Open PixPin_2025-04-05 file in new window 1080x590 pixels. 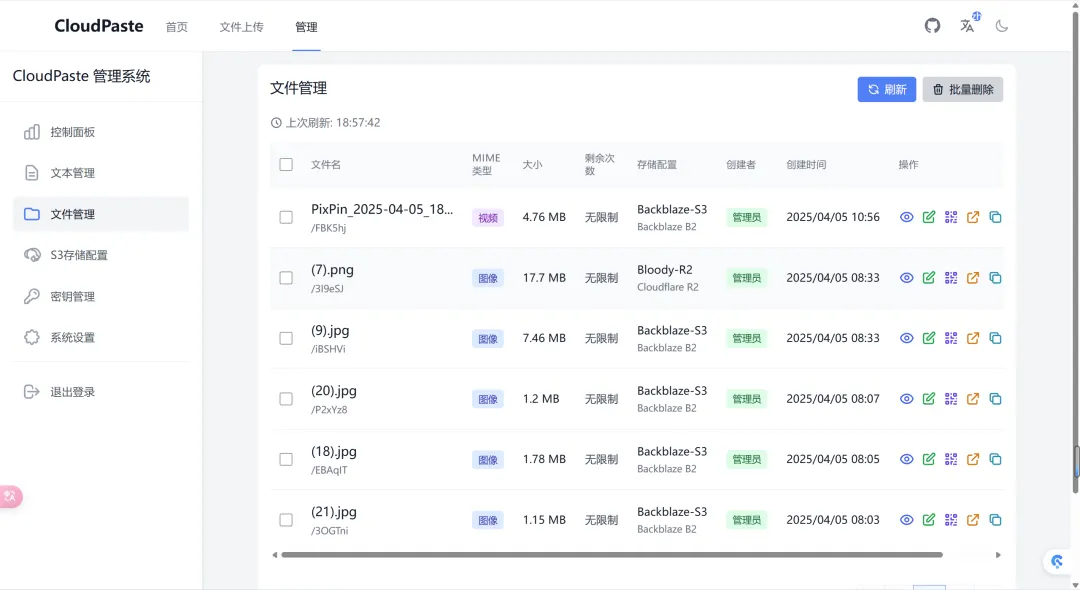(973, 218)
